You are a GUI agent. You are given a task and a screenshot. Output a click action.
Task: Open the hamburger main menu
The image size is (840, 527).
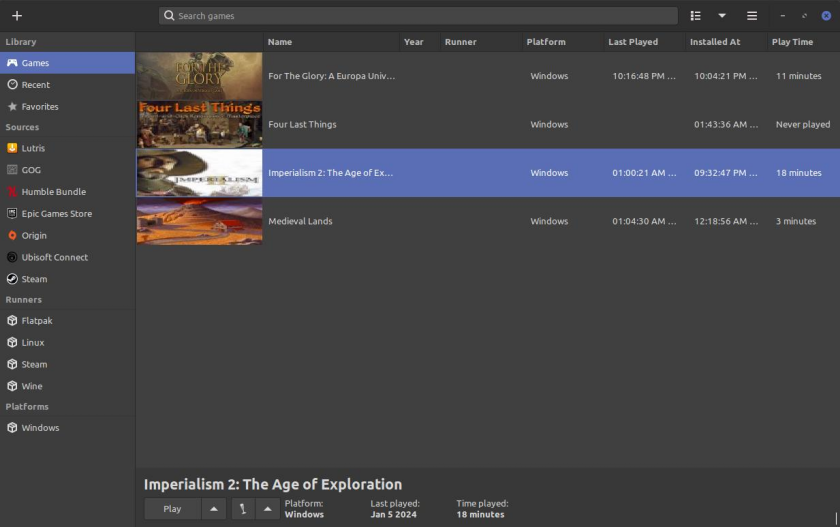tap(752, 16)
